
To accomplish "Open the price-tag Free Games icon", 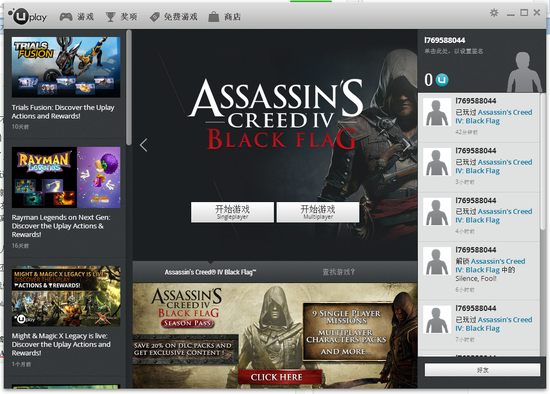I will [x=155, y=16].
